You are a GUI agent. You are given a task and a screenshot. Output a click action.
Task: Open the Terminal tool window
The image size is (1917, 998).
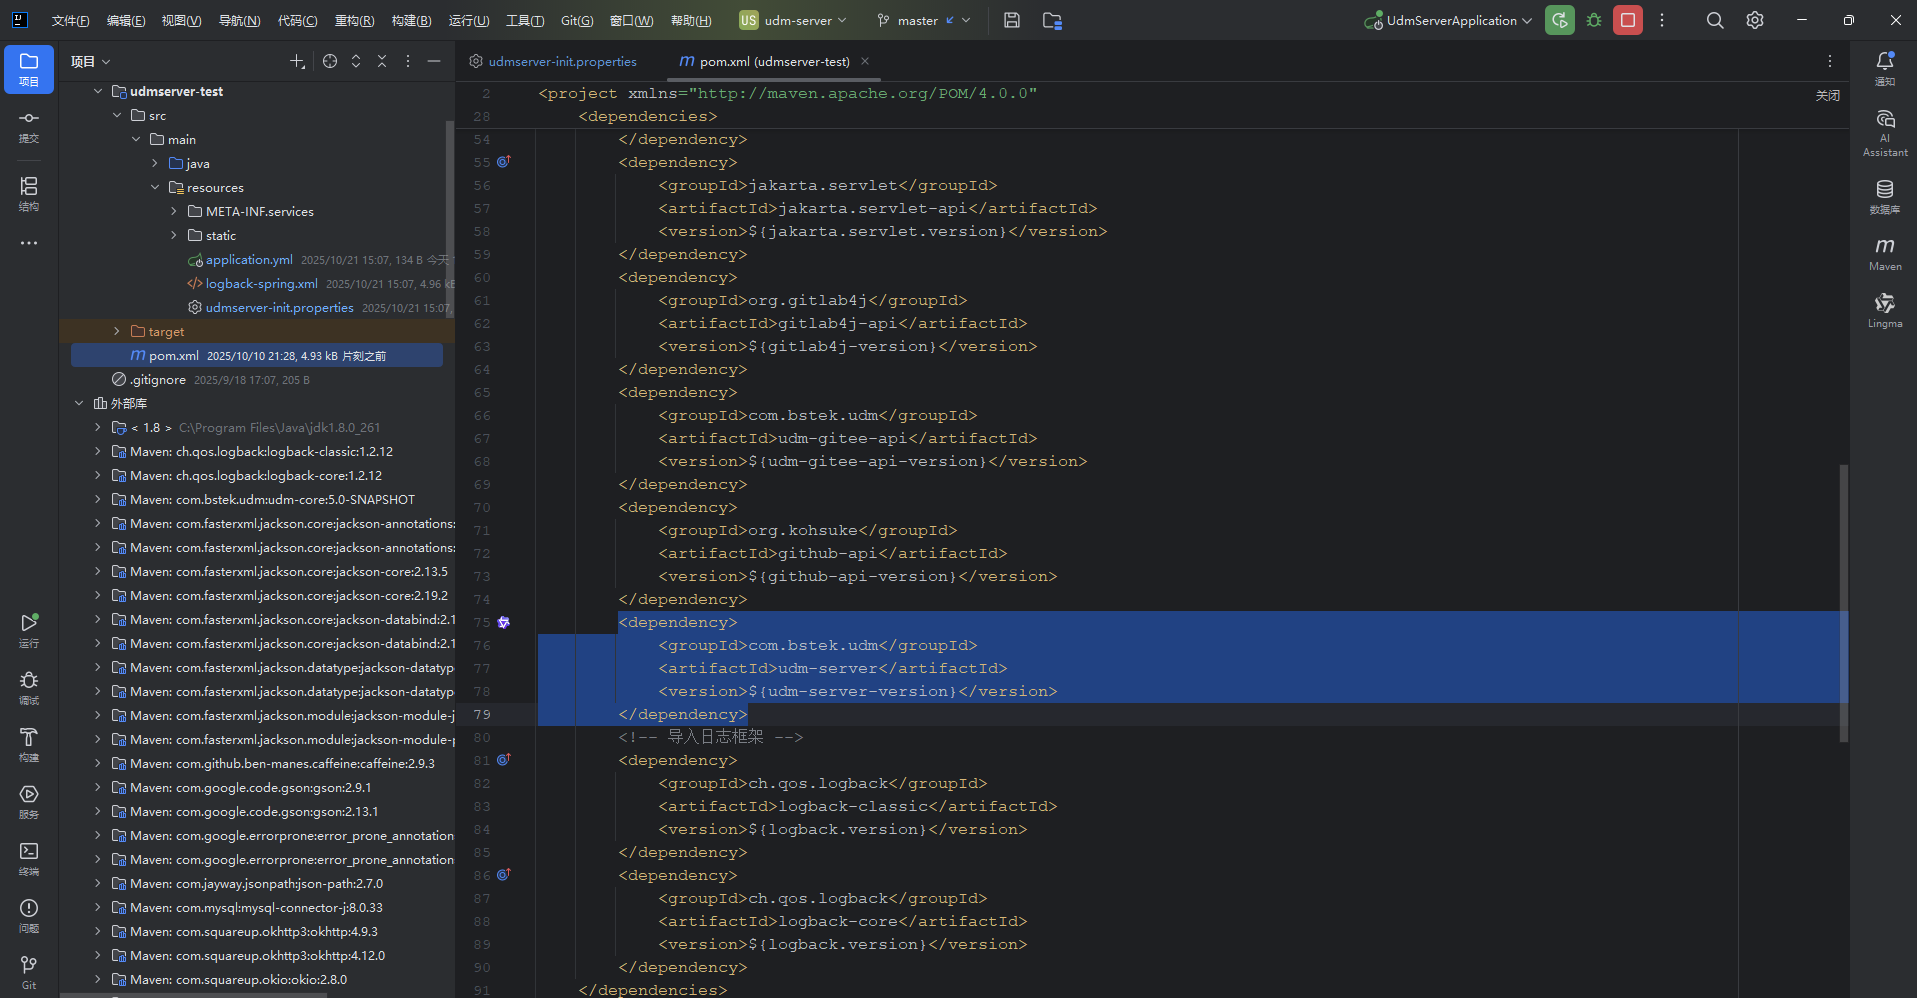click(x=29, y=857)
